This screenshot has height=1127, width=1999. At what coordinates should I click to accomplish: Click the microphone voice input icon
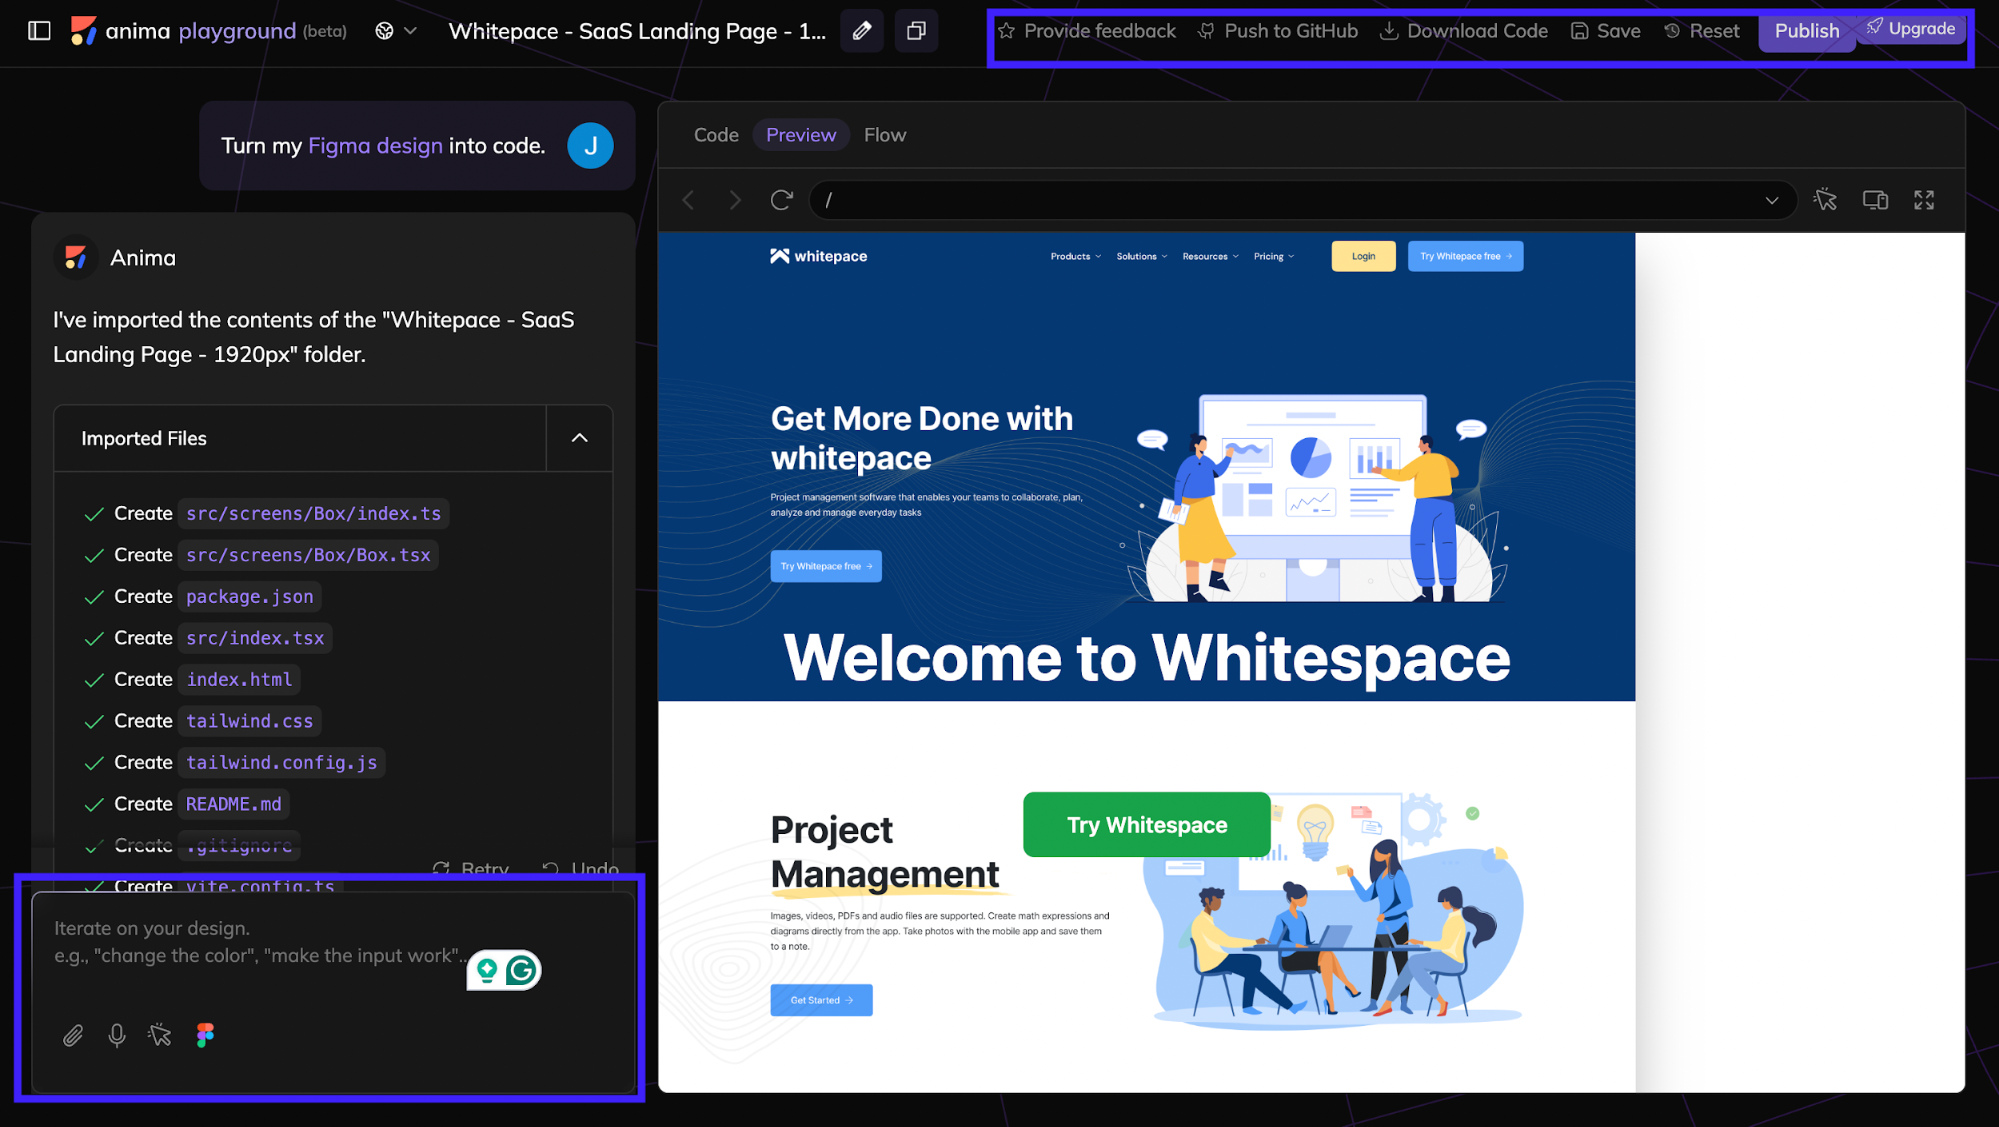(x=117, y=1035)
